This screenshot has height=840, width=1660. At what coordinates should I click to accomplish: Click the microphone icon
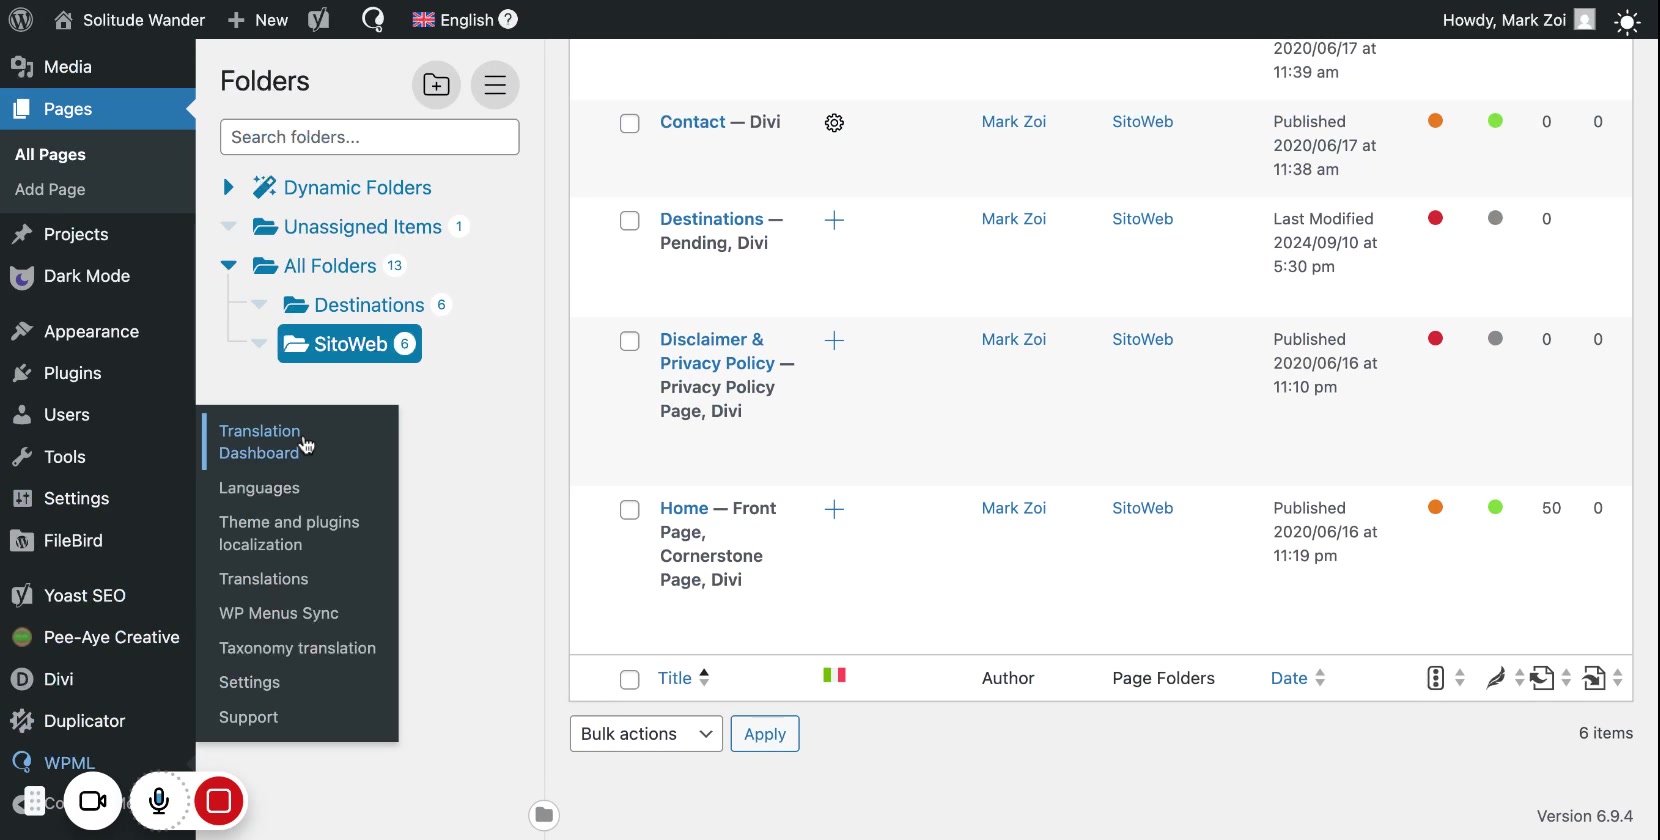tap(158, 801)
